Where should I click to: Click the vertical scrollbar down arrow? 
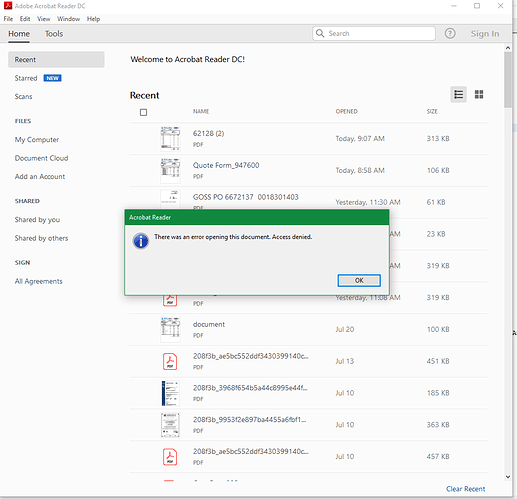click(508, 477)
